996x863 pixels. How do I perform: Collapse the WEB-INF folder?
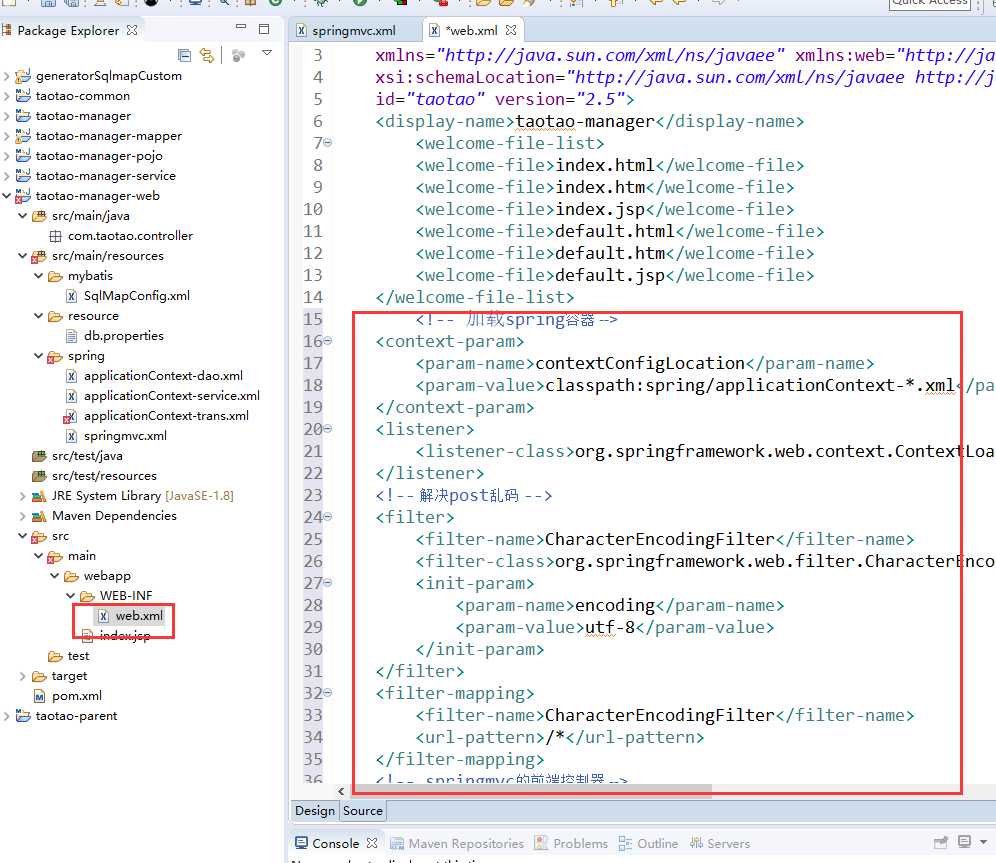(x=70, y=596)
